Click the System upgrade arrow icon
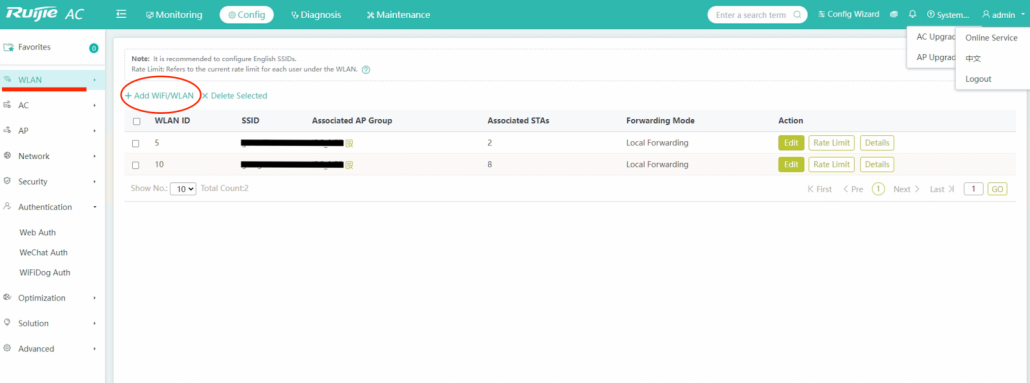1030x383 pixels. (931, 14)
